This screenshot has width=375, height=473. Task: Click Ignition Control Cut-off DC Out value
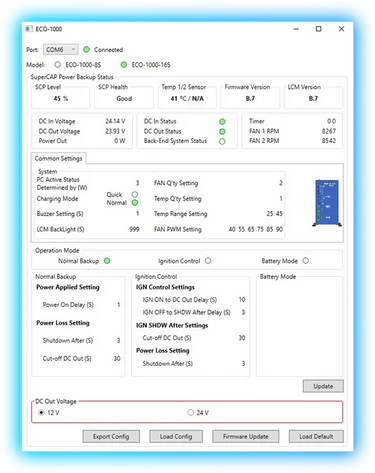pos(242,338)
